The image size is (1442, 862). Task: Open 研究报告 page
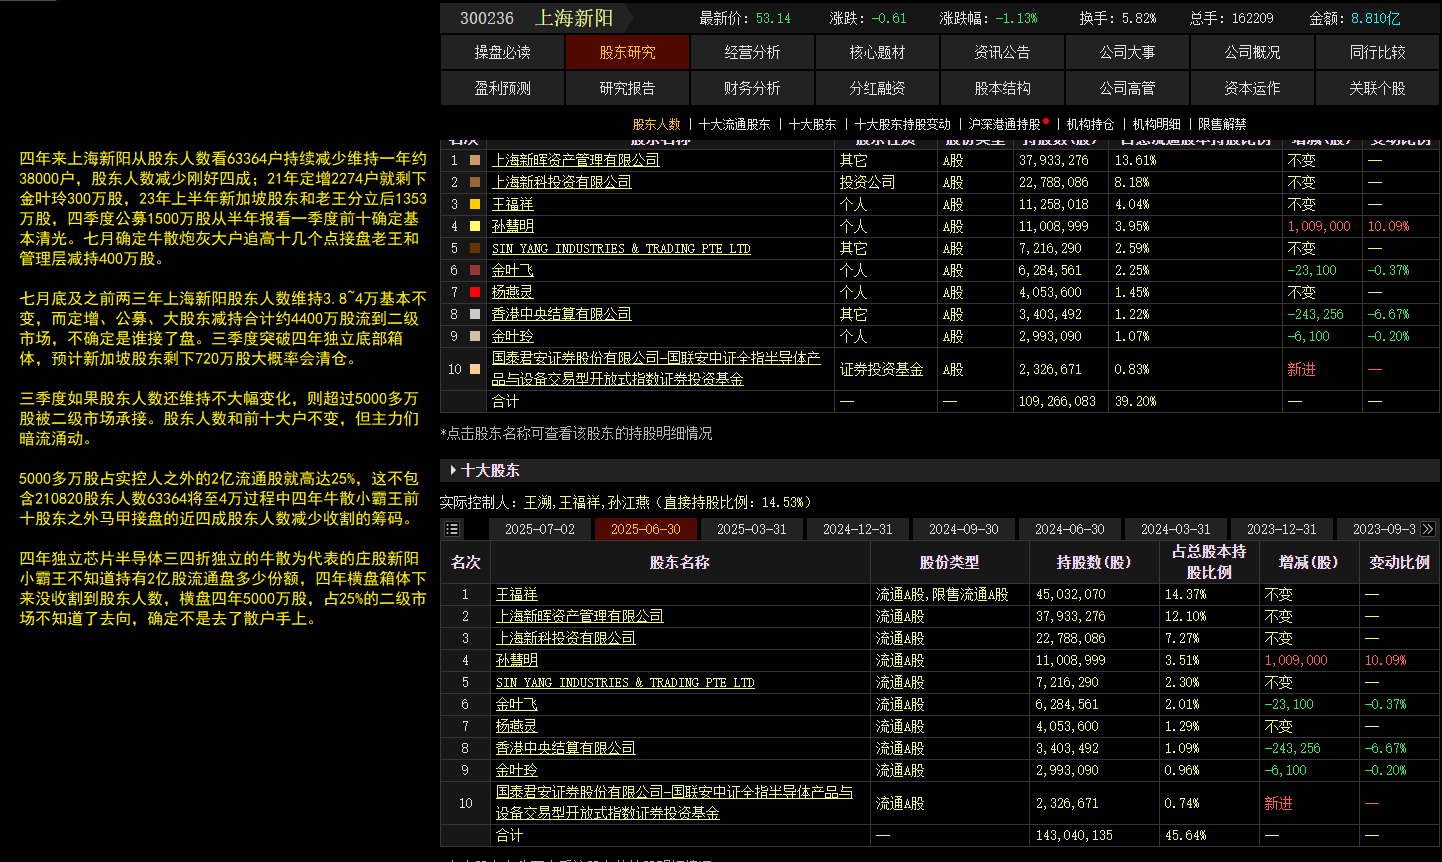tap(628, 88)
